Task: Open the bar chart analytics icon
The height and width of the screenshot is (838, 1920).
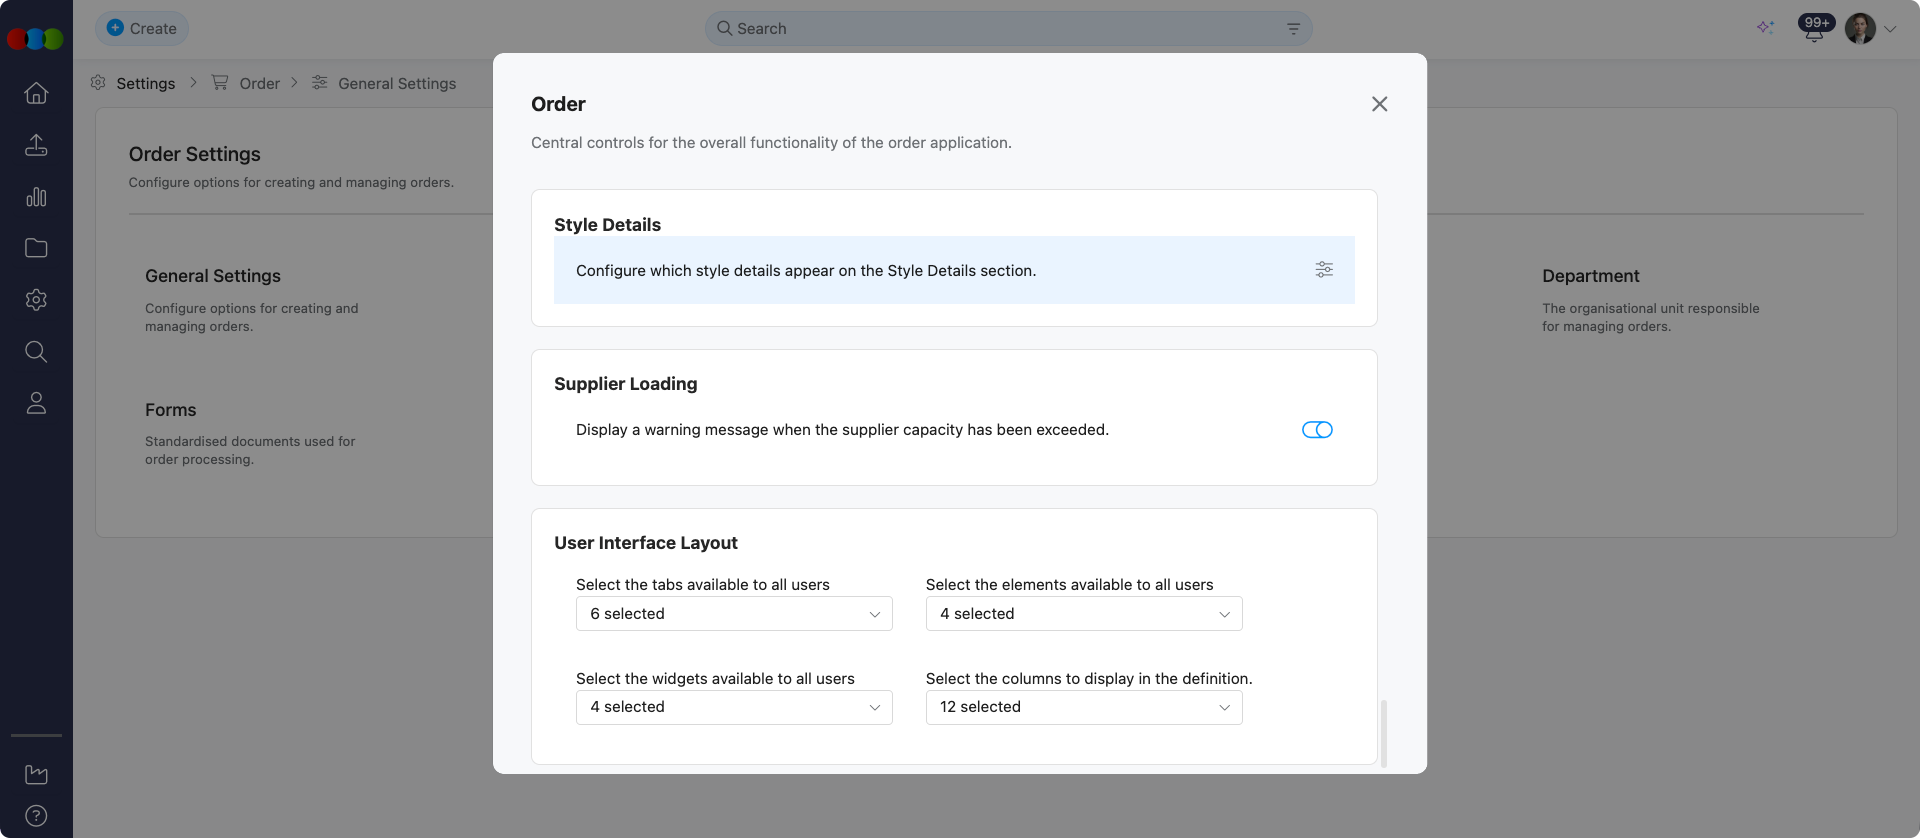Action: point(36,197)
